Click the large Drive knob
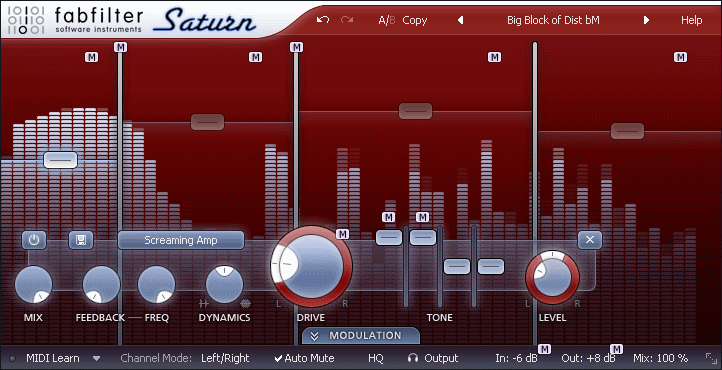Image resolution: width=722 pixels, height=370 pixels. [311, 266]
